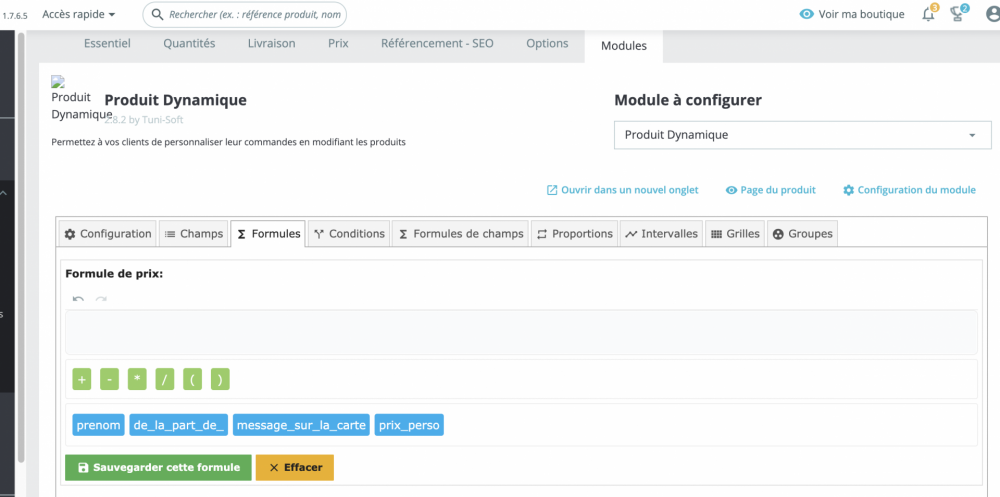1000x497 pixels.
Task: Add the de_la_part_de_ field to formula
Action: point(179,425)
